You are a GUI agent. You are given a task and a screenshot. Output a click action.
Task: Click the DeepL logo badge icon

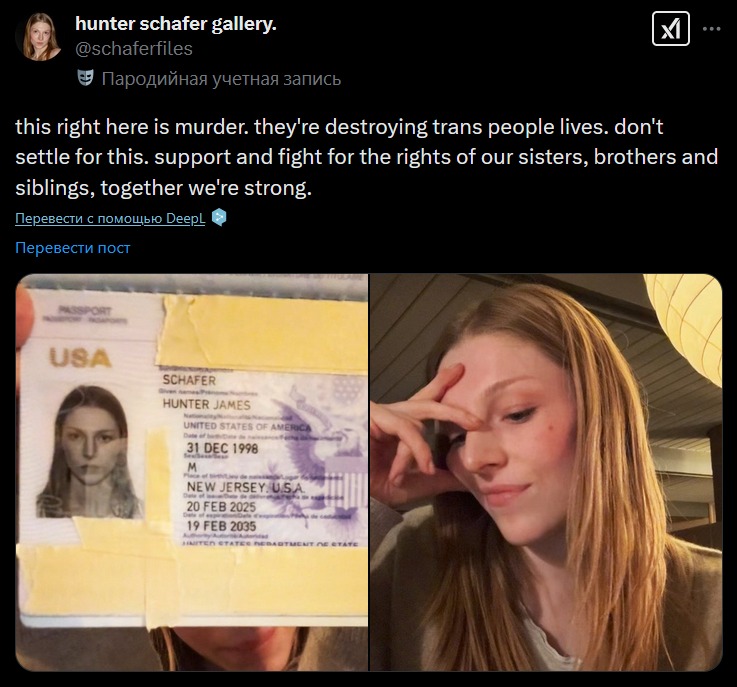[x=219, y=218]
